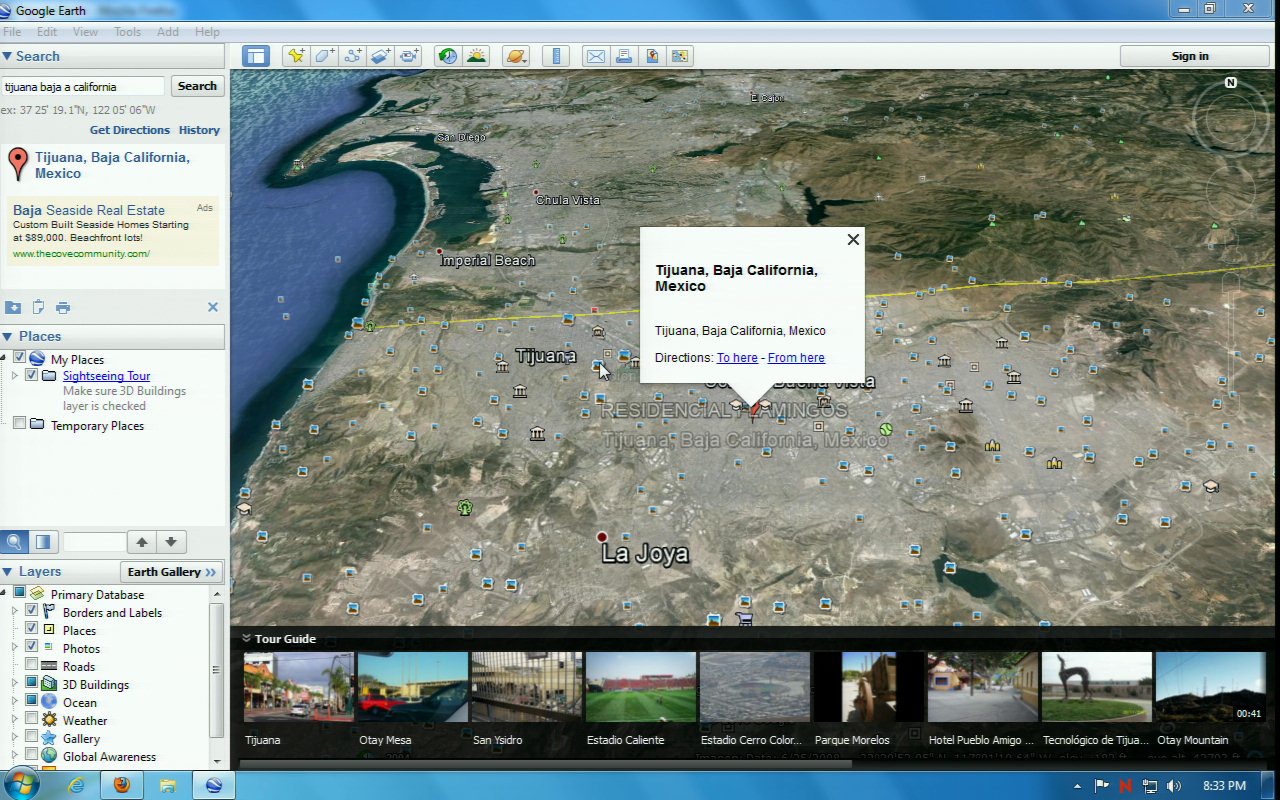Viewport: 1280px width, 800px height.
Task: Enable the Roads layer checkbox
Action: coord(32,666)
